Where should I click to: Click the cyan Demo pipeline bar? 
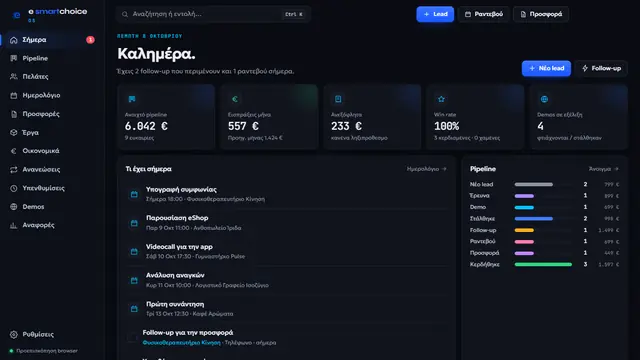pyautogui.click(x=524, y=207)
